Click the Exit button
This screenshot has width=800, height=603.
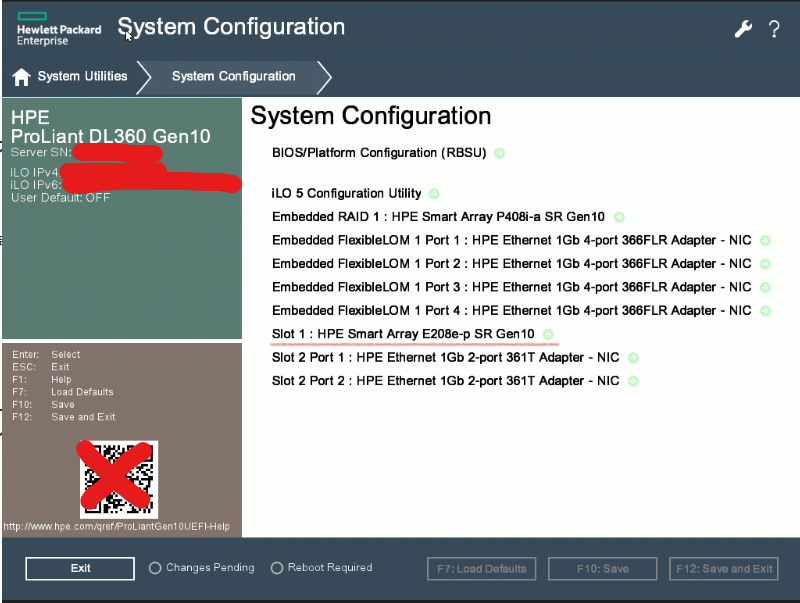tap(80, 568)
